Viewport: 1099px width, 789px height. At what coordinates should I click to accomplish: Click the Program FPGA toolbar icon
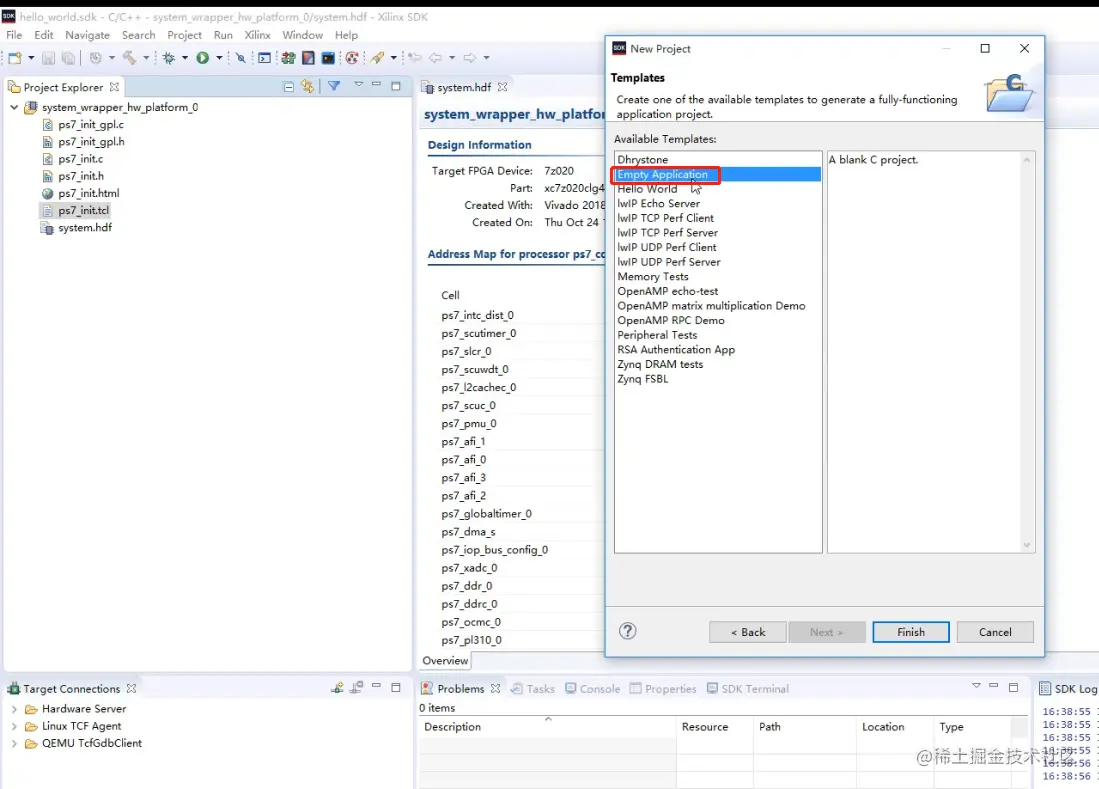click(x=288, y=58)
